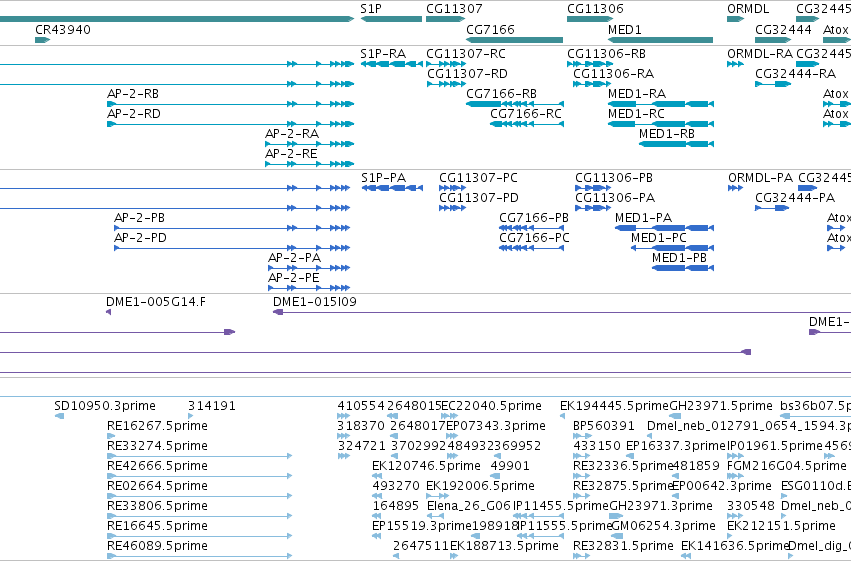Viewport: 851px width, 561px height.
Task: Click the 49901 EST label
Action: point(510,466)
